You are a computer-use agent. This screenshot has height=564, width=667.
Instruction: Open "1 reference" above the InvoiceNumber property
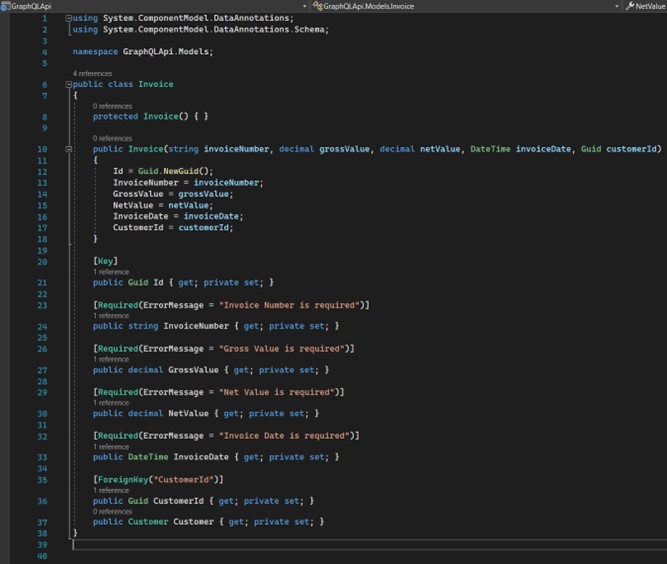click(110, 315)
